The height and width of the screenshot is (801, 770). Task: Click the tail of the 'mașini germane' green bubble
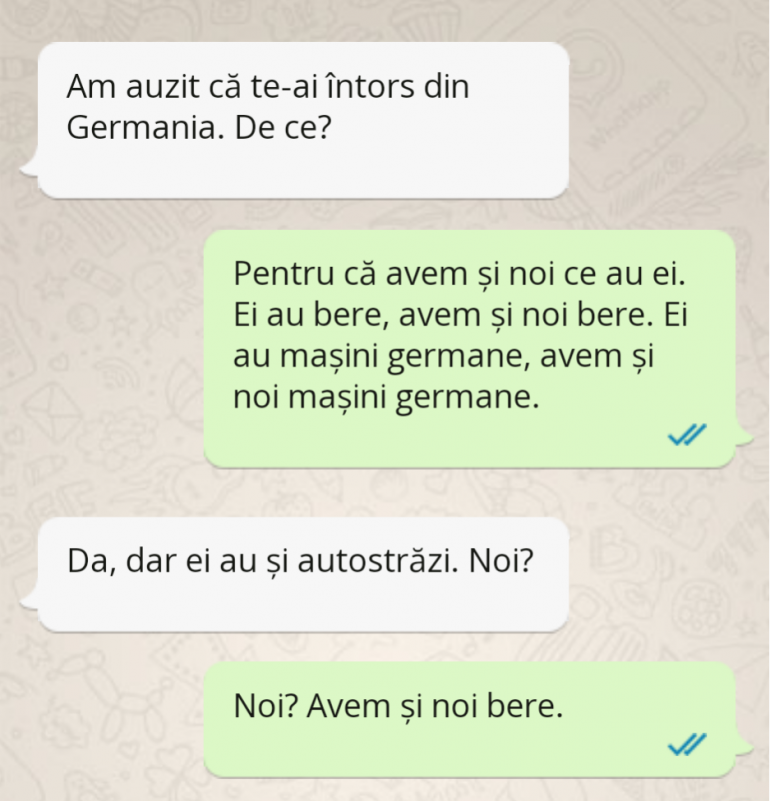coord(744,437)
